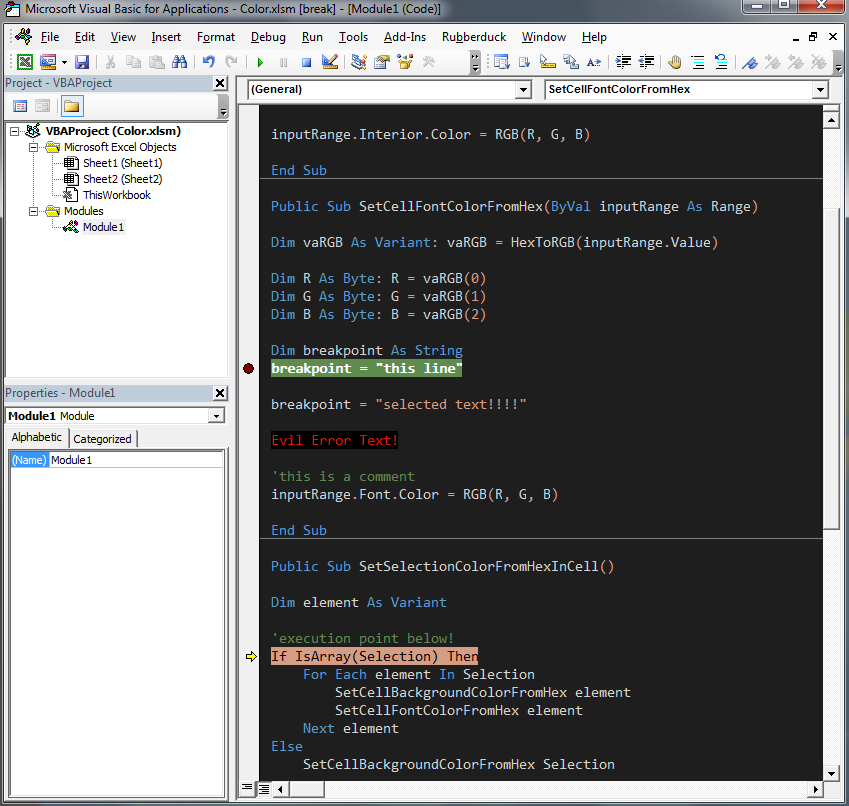The height and width of the screenshot is (806, 849).
Task: Open the (General) object dropdown
Action: (523, 89)
